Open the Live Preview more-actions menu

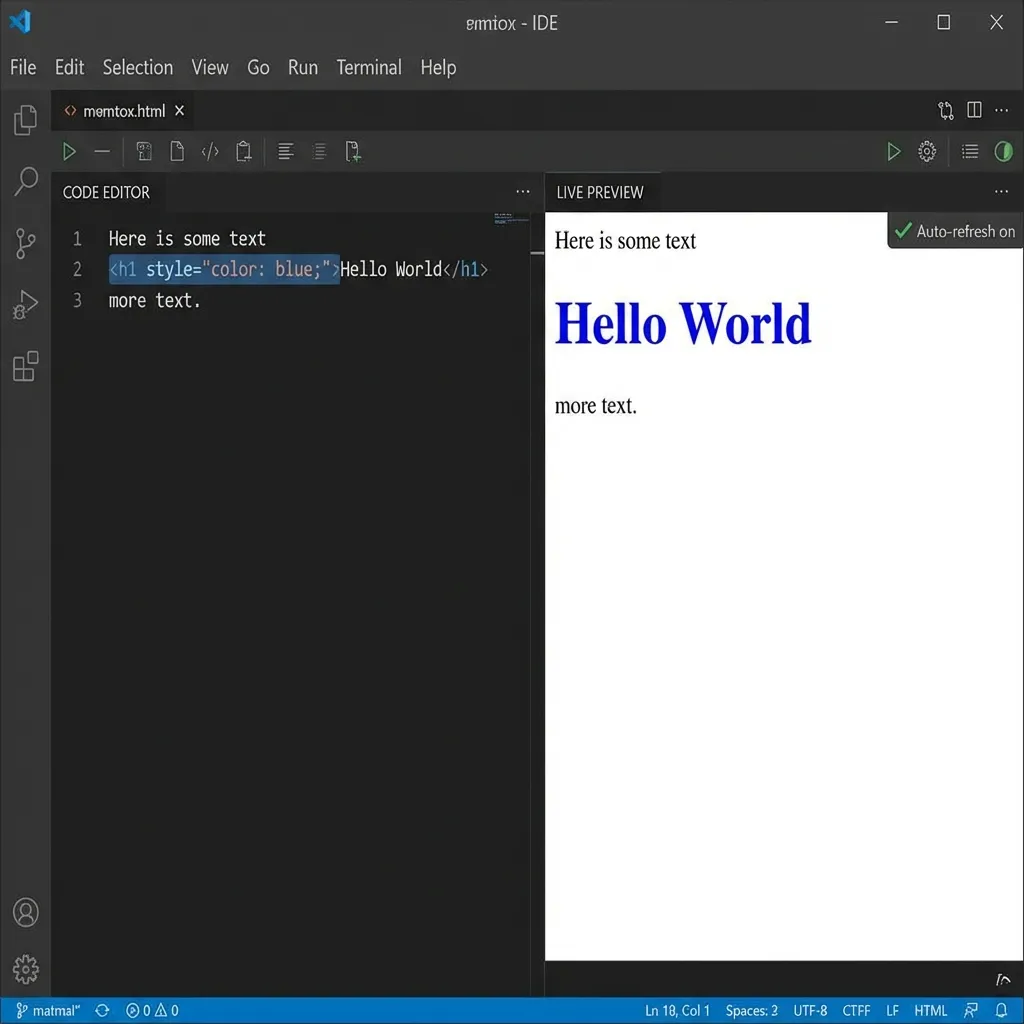[x=1001, y=191]
